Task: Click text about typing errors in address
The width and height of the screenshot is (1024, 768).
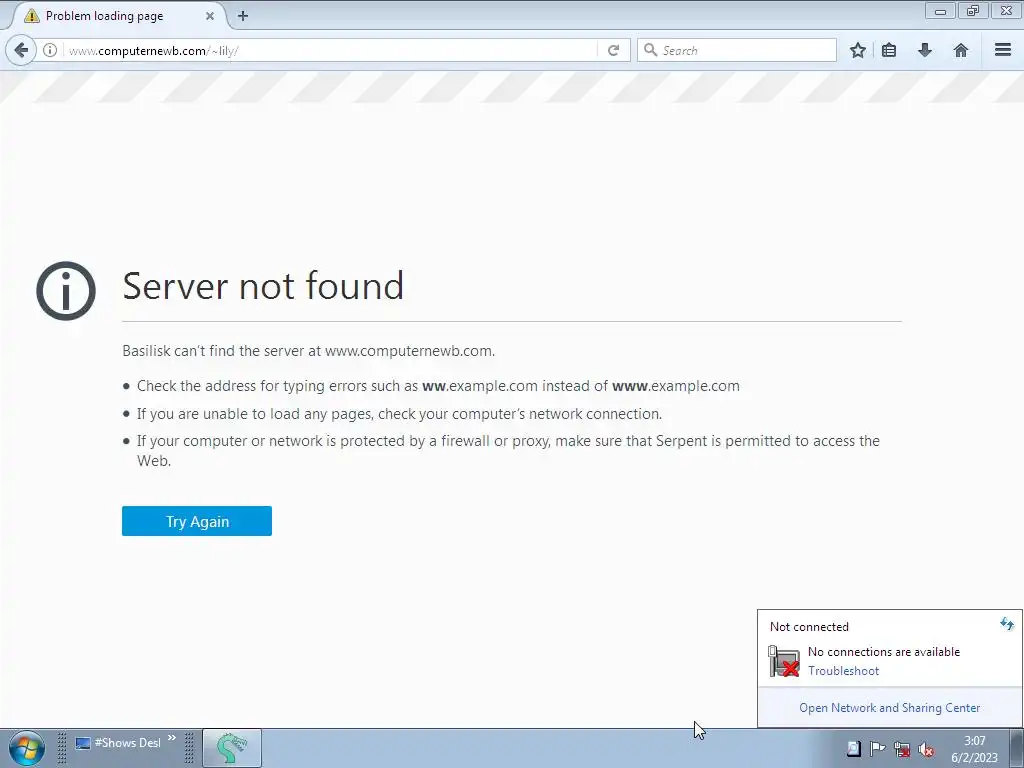Action: (x=438, y=386)
